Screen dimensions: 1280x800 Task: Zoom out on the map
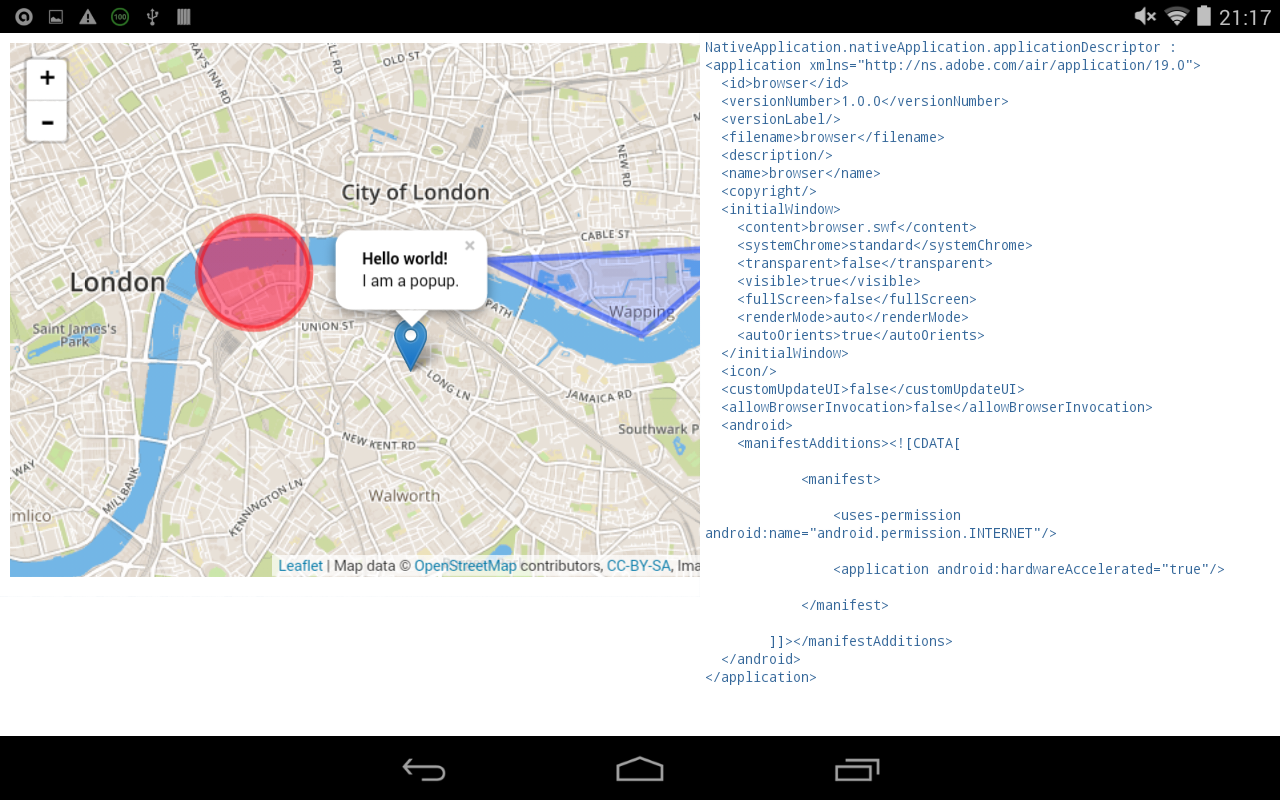tap(46, 122)
